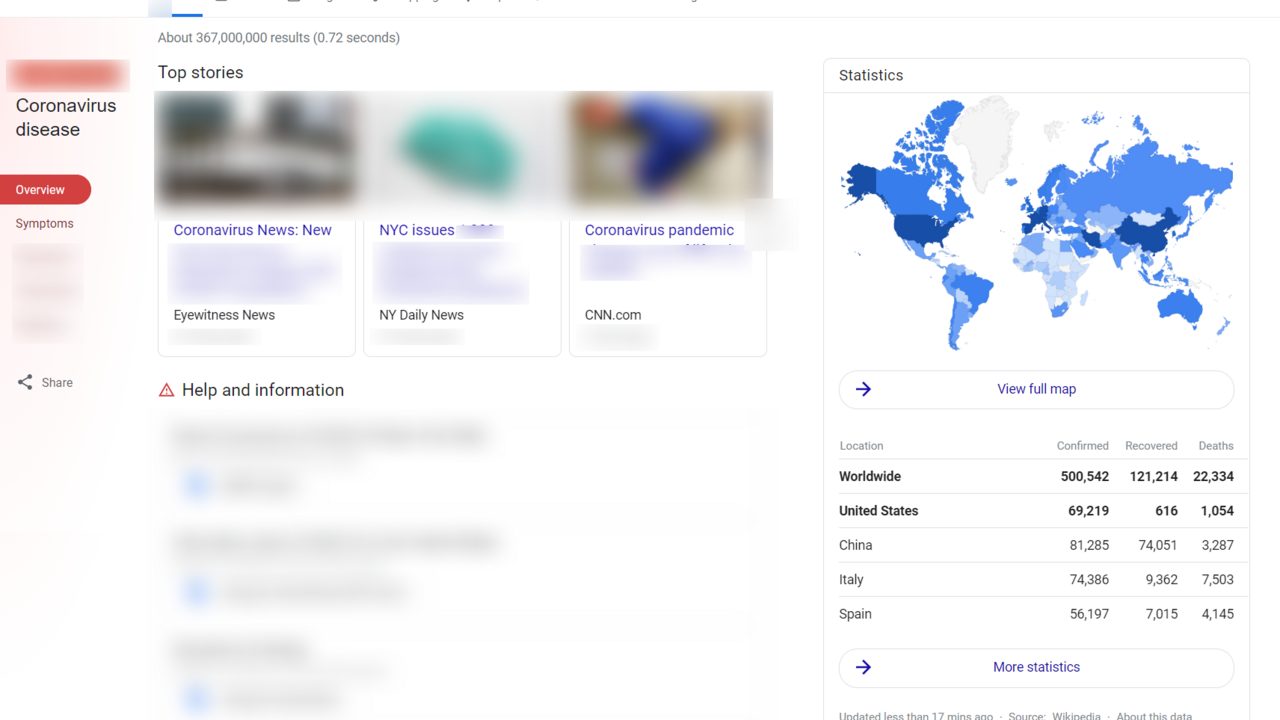Click the CNN.com source name

tap(613, 315)
